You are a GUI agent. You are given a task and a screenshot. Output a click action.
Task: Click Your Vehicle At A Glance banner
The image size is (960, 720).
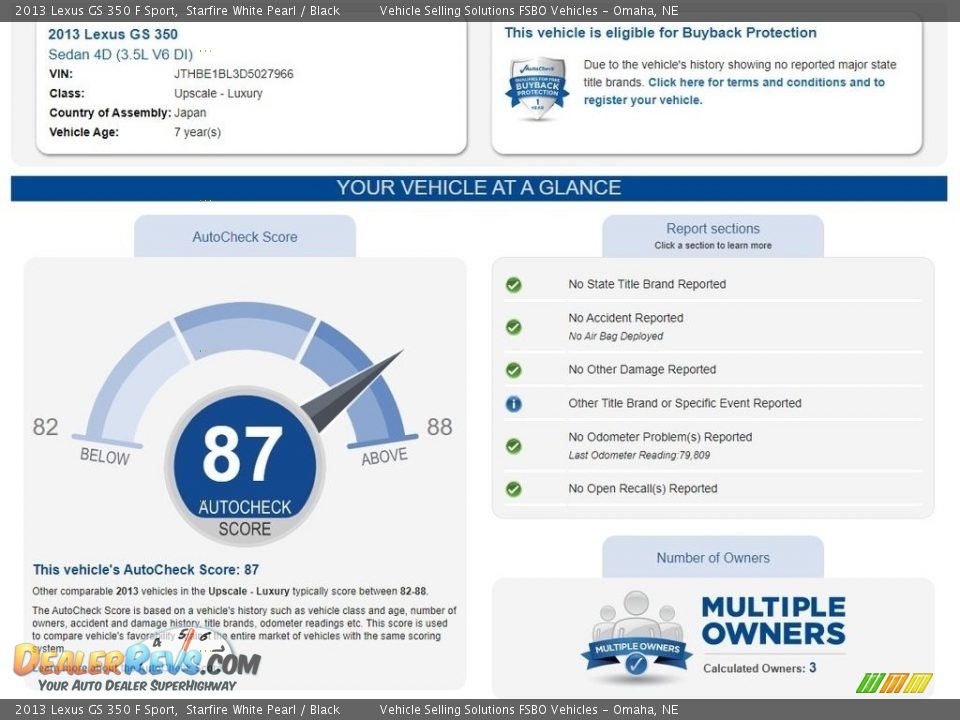point(479,188)
